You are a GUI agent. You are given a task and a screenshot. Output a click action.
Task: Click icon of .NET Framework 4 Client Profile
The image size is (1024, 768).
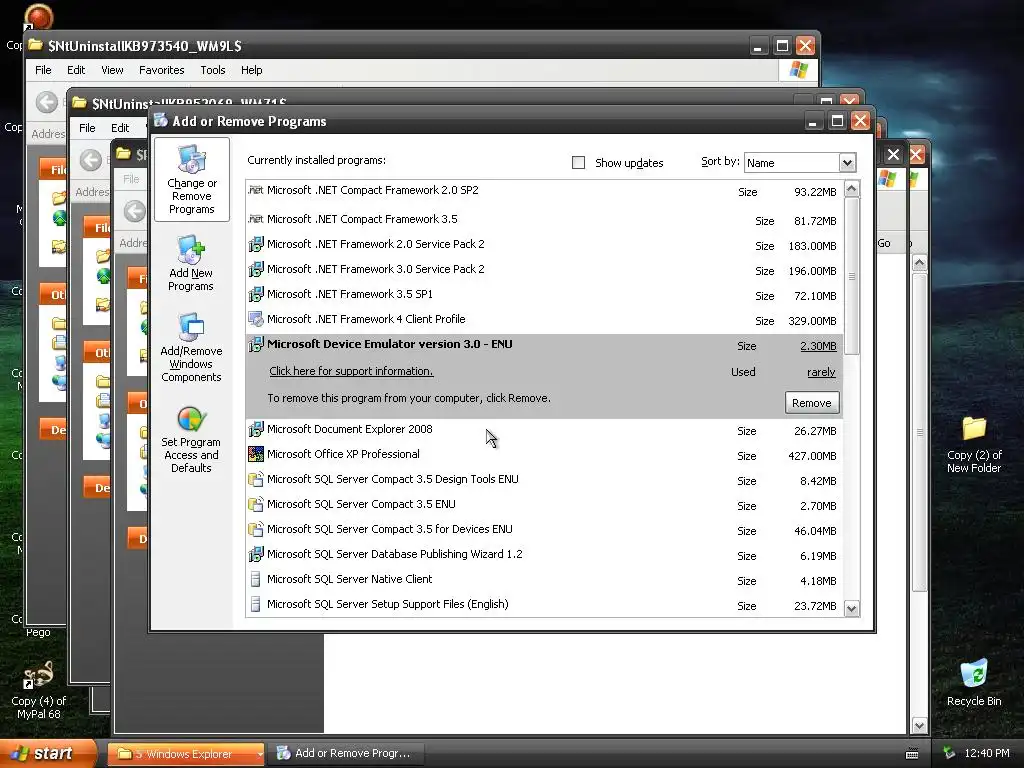(255, 319)
